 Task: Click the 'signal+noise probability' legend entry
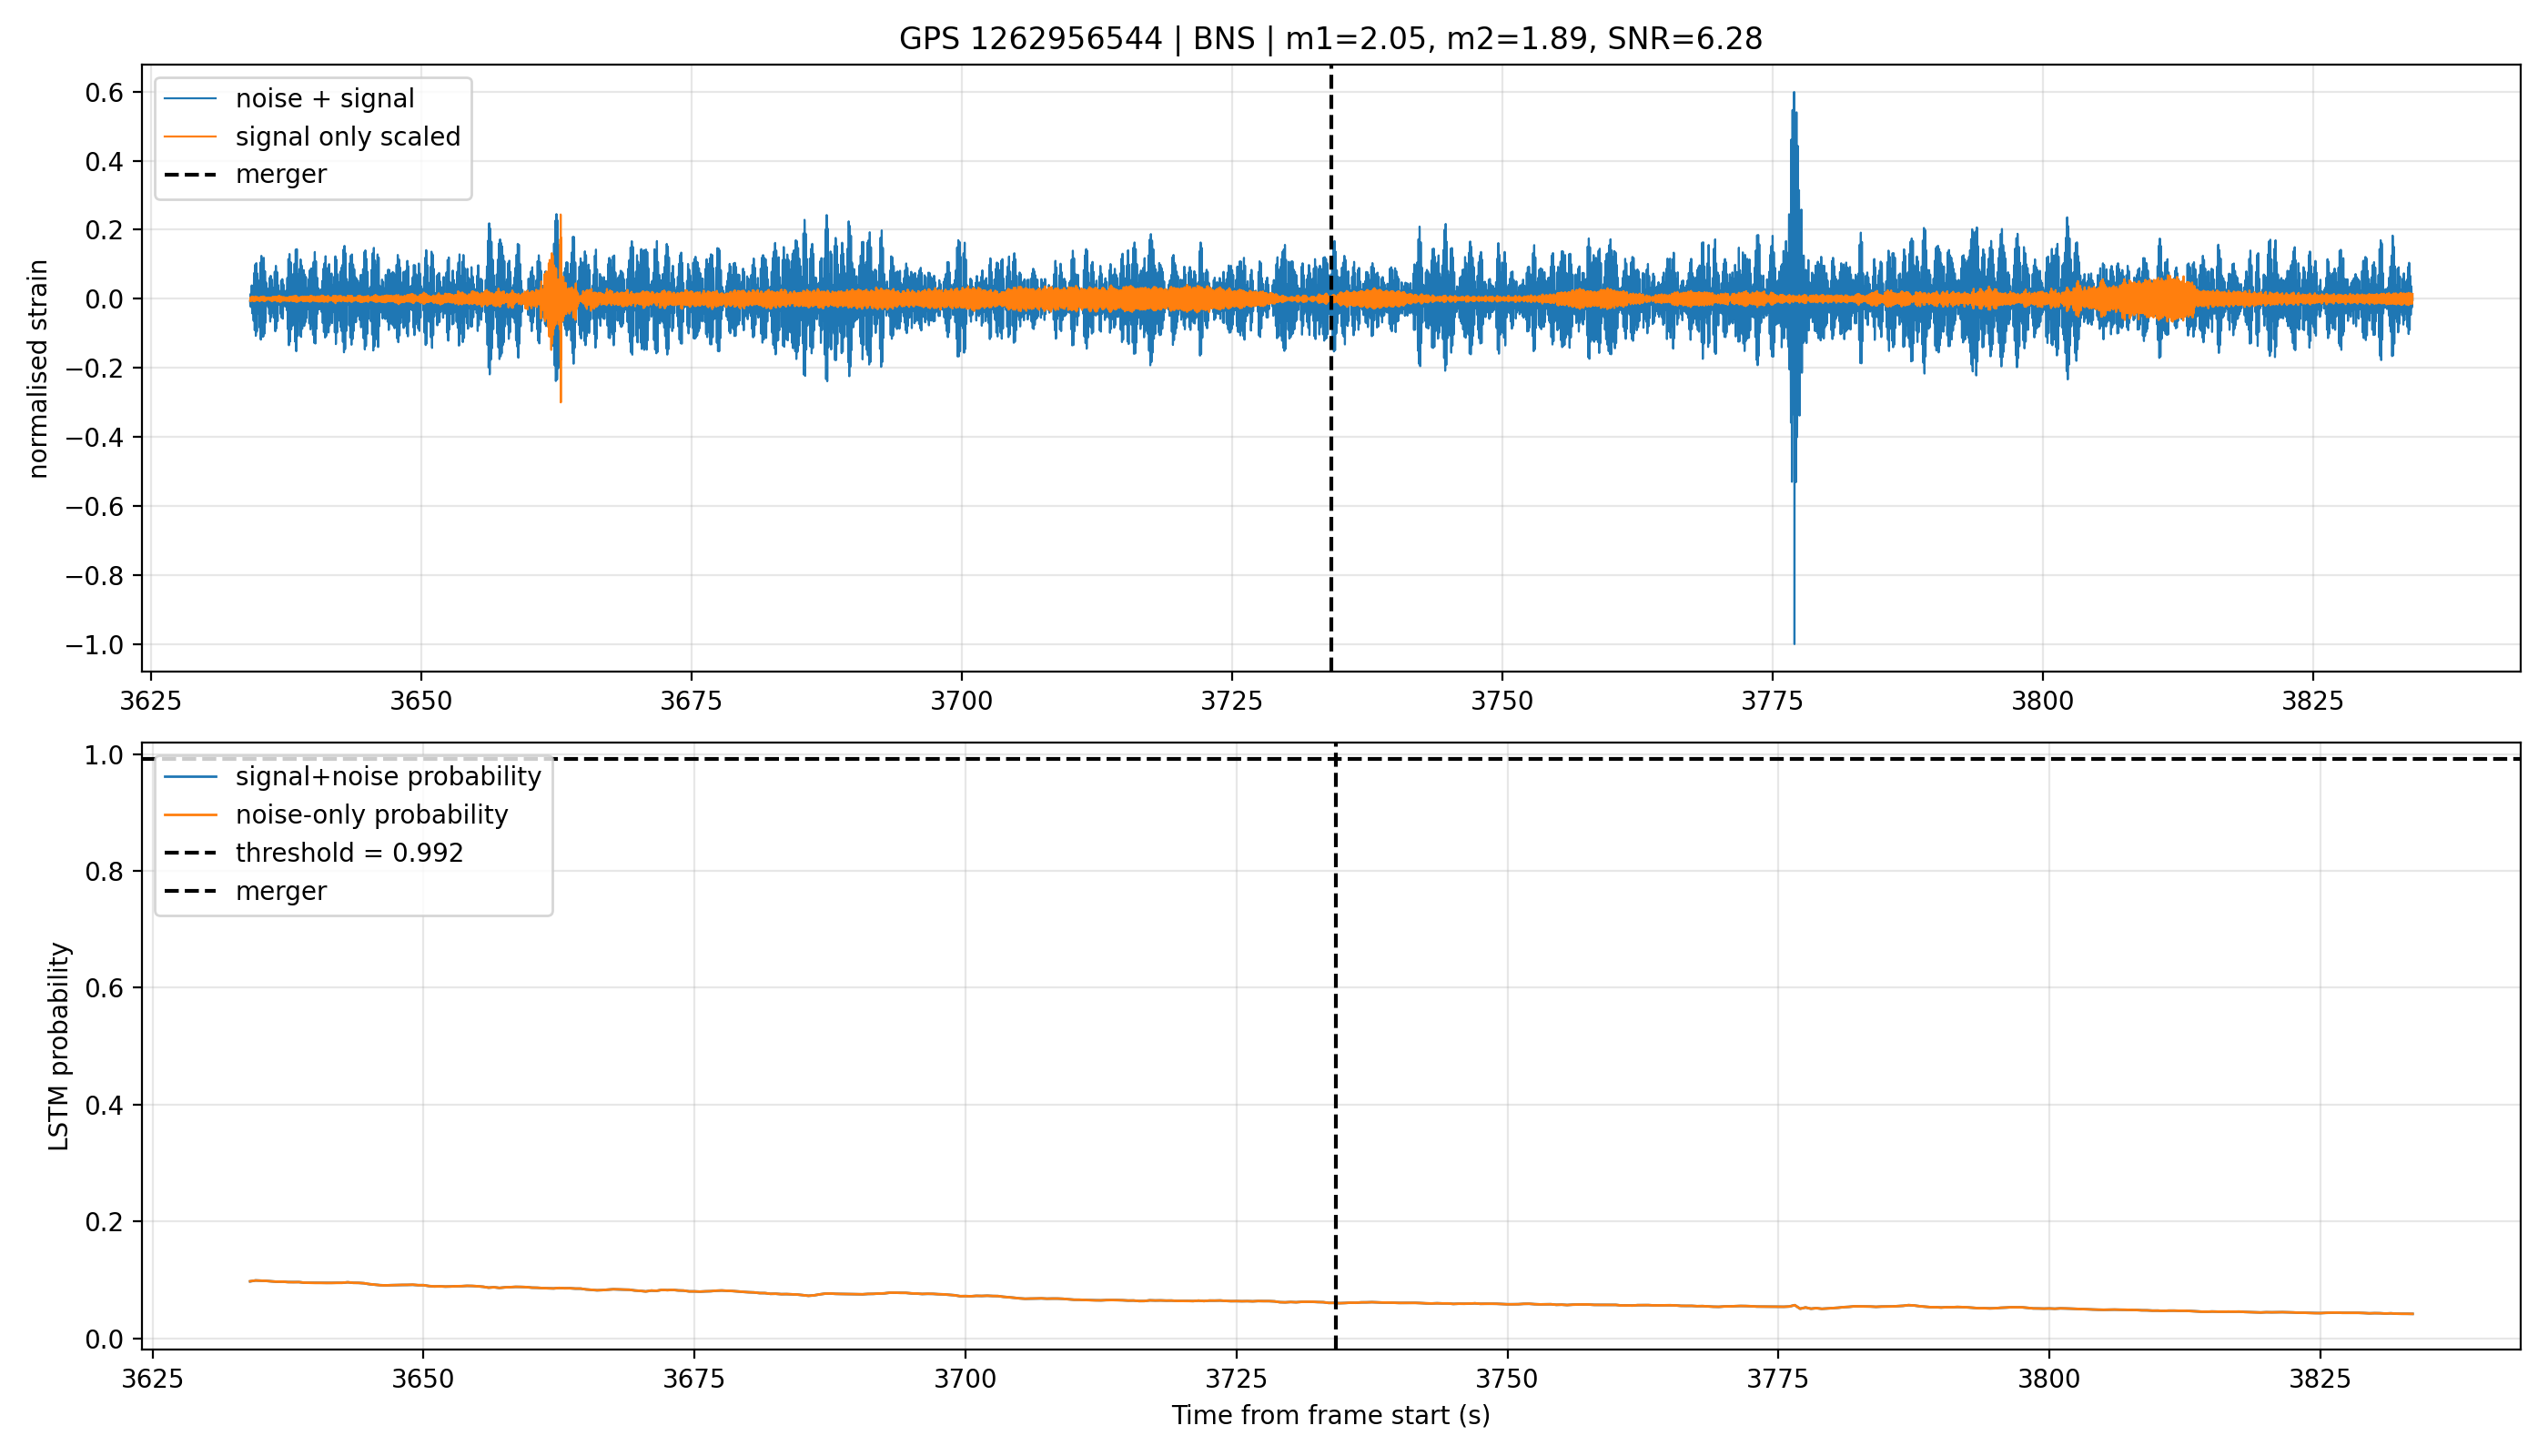pyautogui.click(x=352, y=777)
